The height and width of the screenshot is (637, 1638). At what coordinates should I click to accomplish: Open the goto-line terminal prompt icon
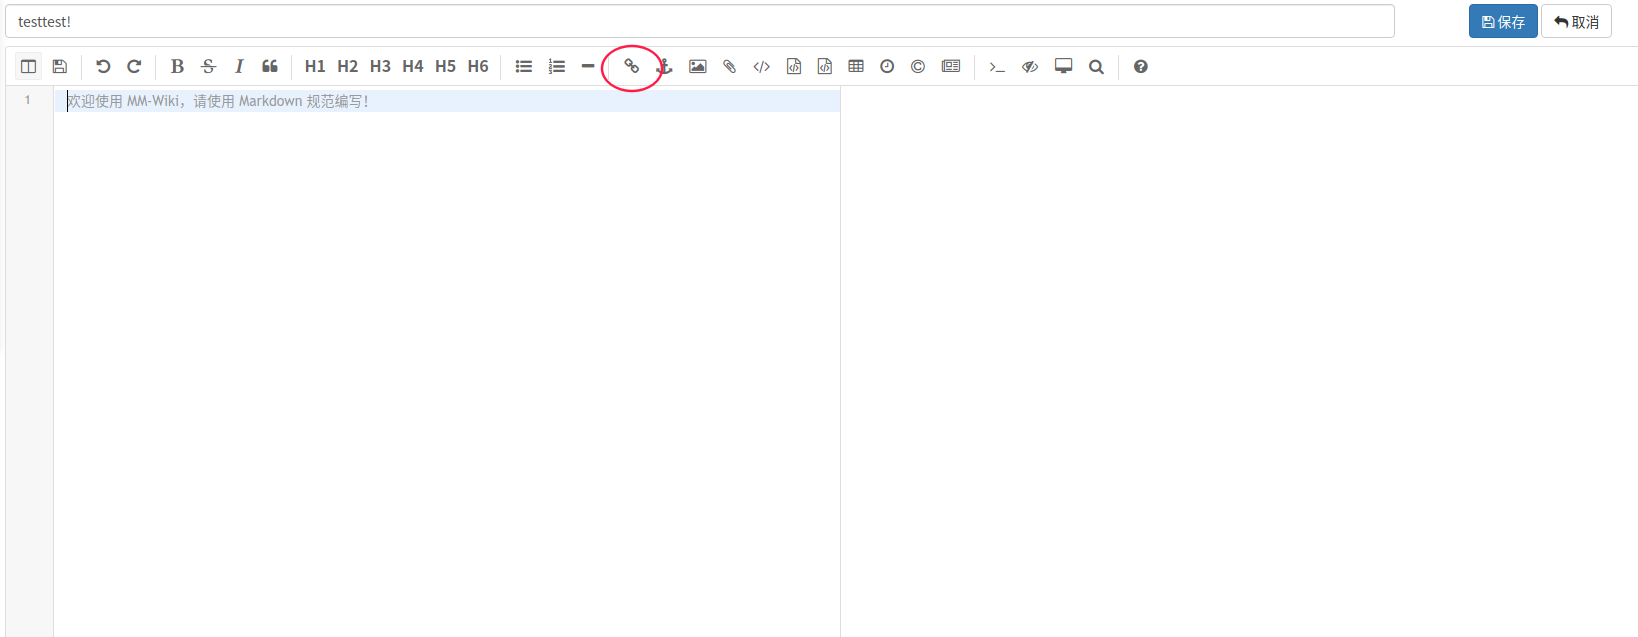997,66
